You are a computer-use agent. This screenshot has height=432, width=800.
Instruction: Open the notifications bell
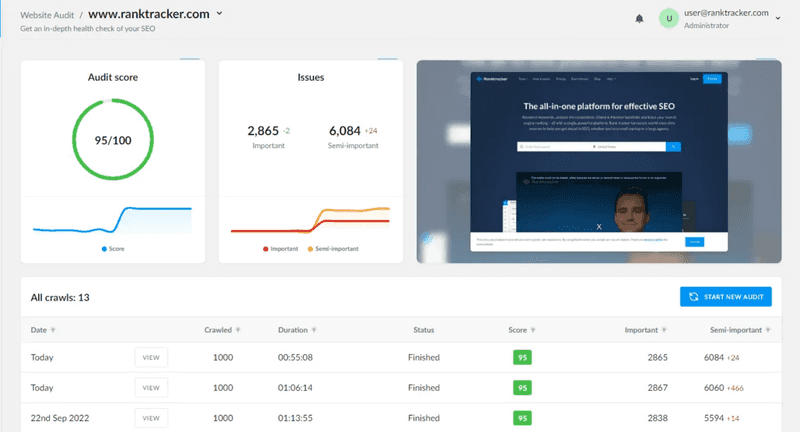click(639, 19)
